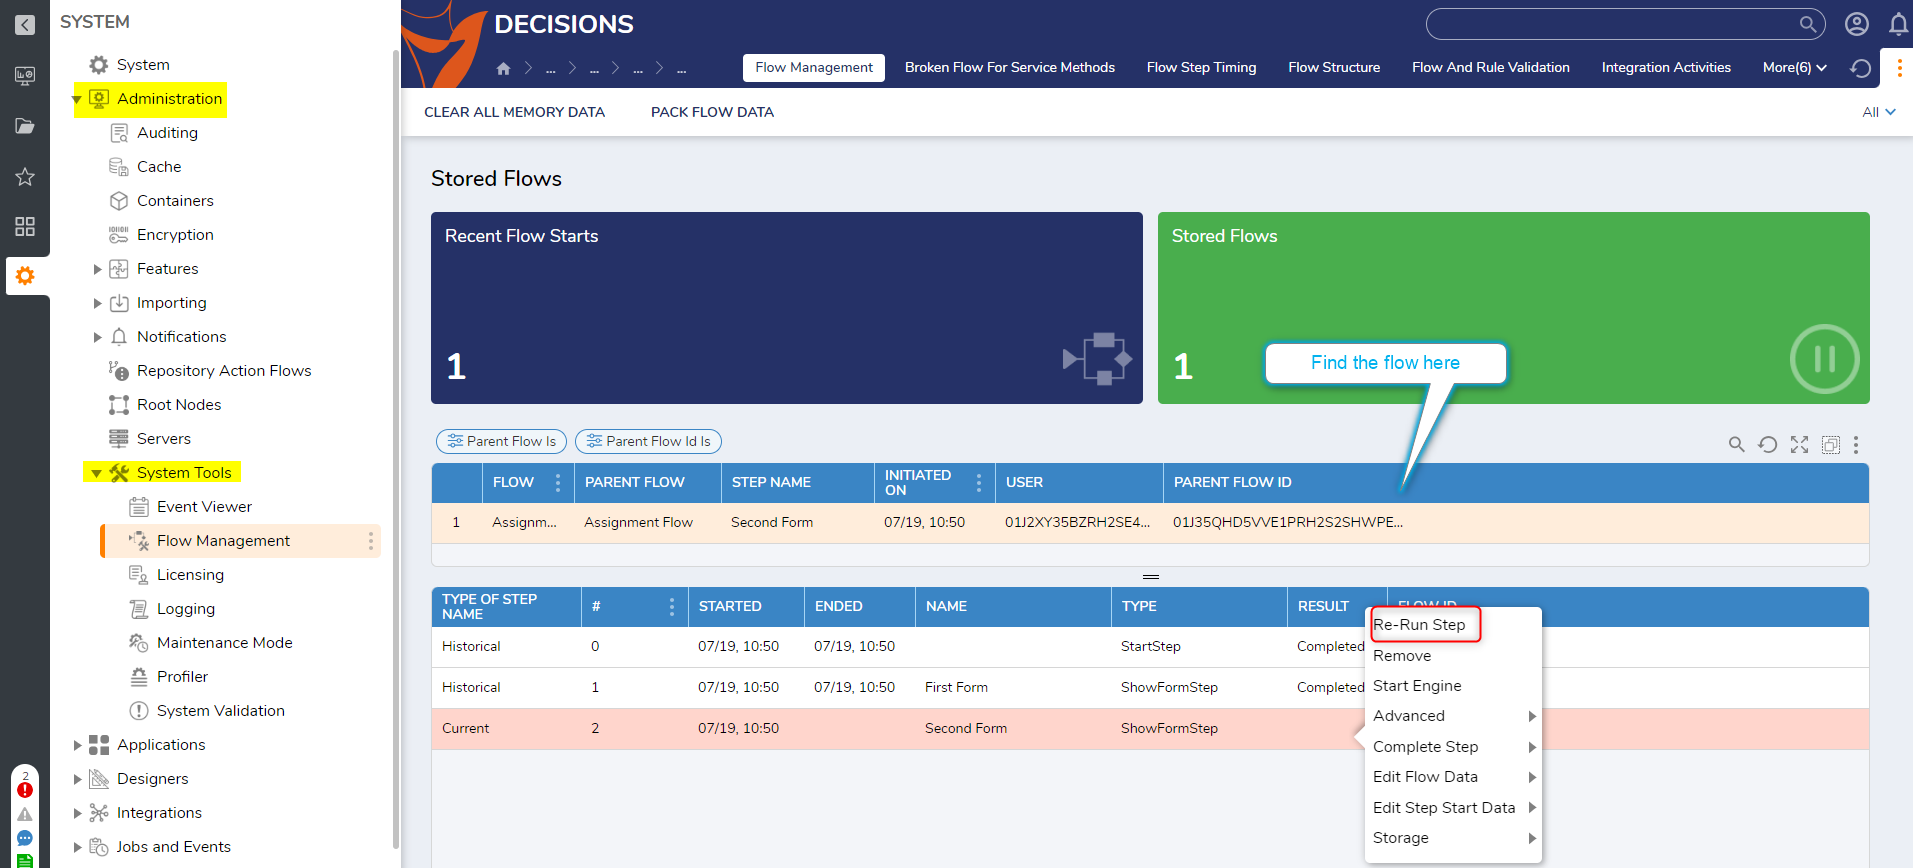Viewport: 1913px width, 868px height.
Task: Open Advanced submenu in context menu
Action: click(x=1453, y=716)
